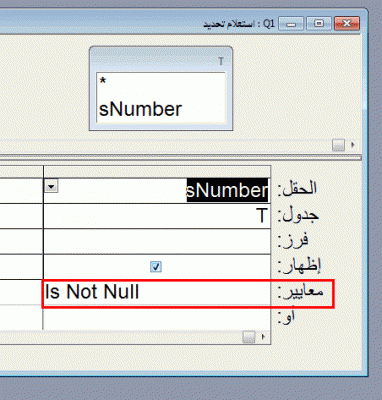Viewport: 382px width, 400px height.
Task: Click the column selector above sNumber column
Action: click(157, 171)
